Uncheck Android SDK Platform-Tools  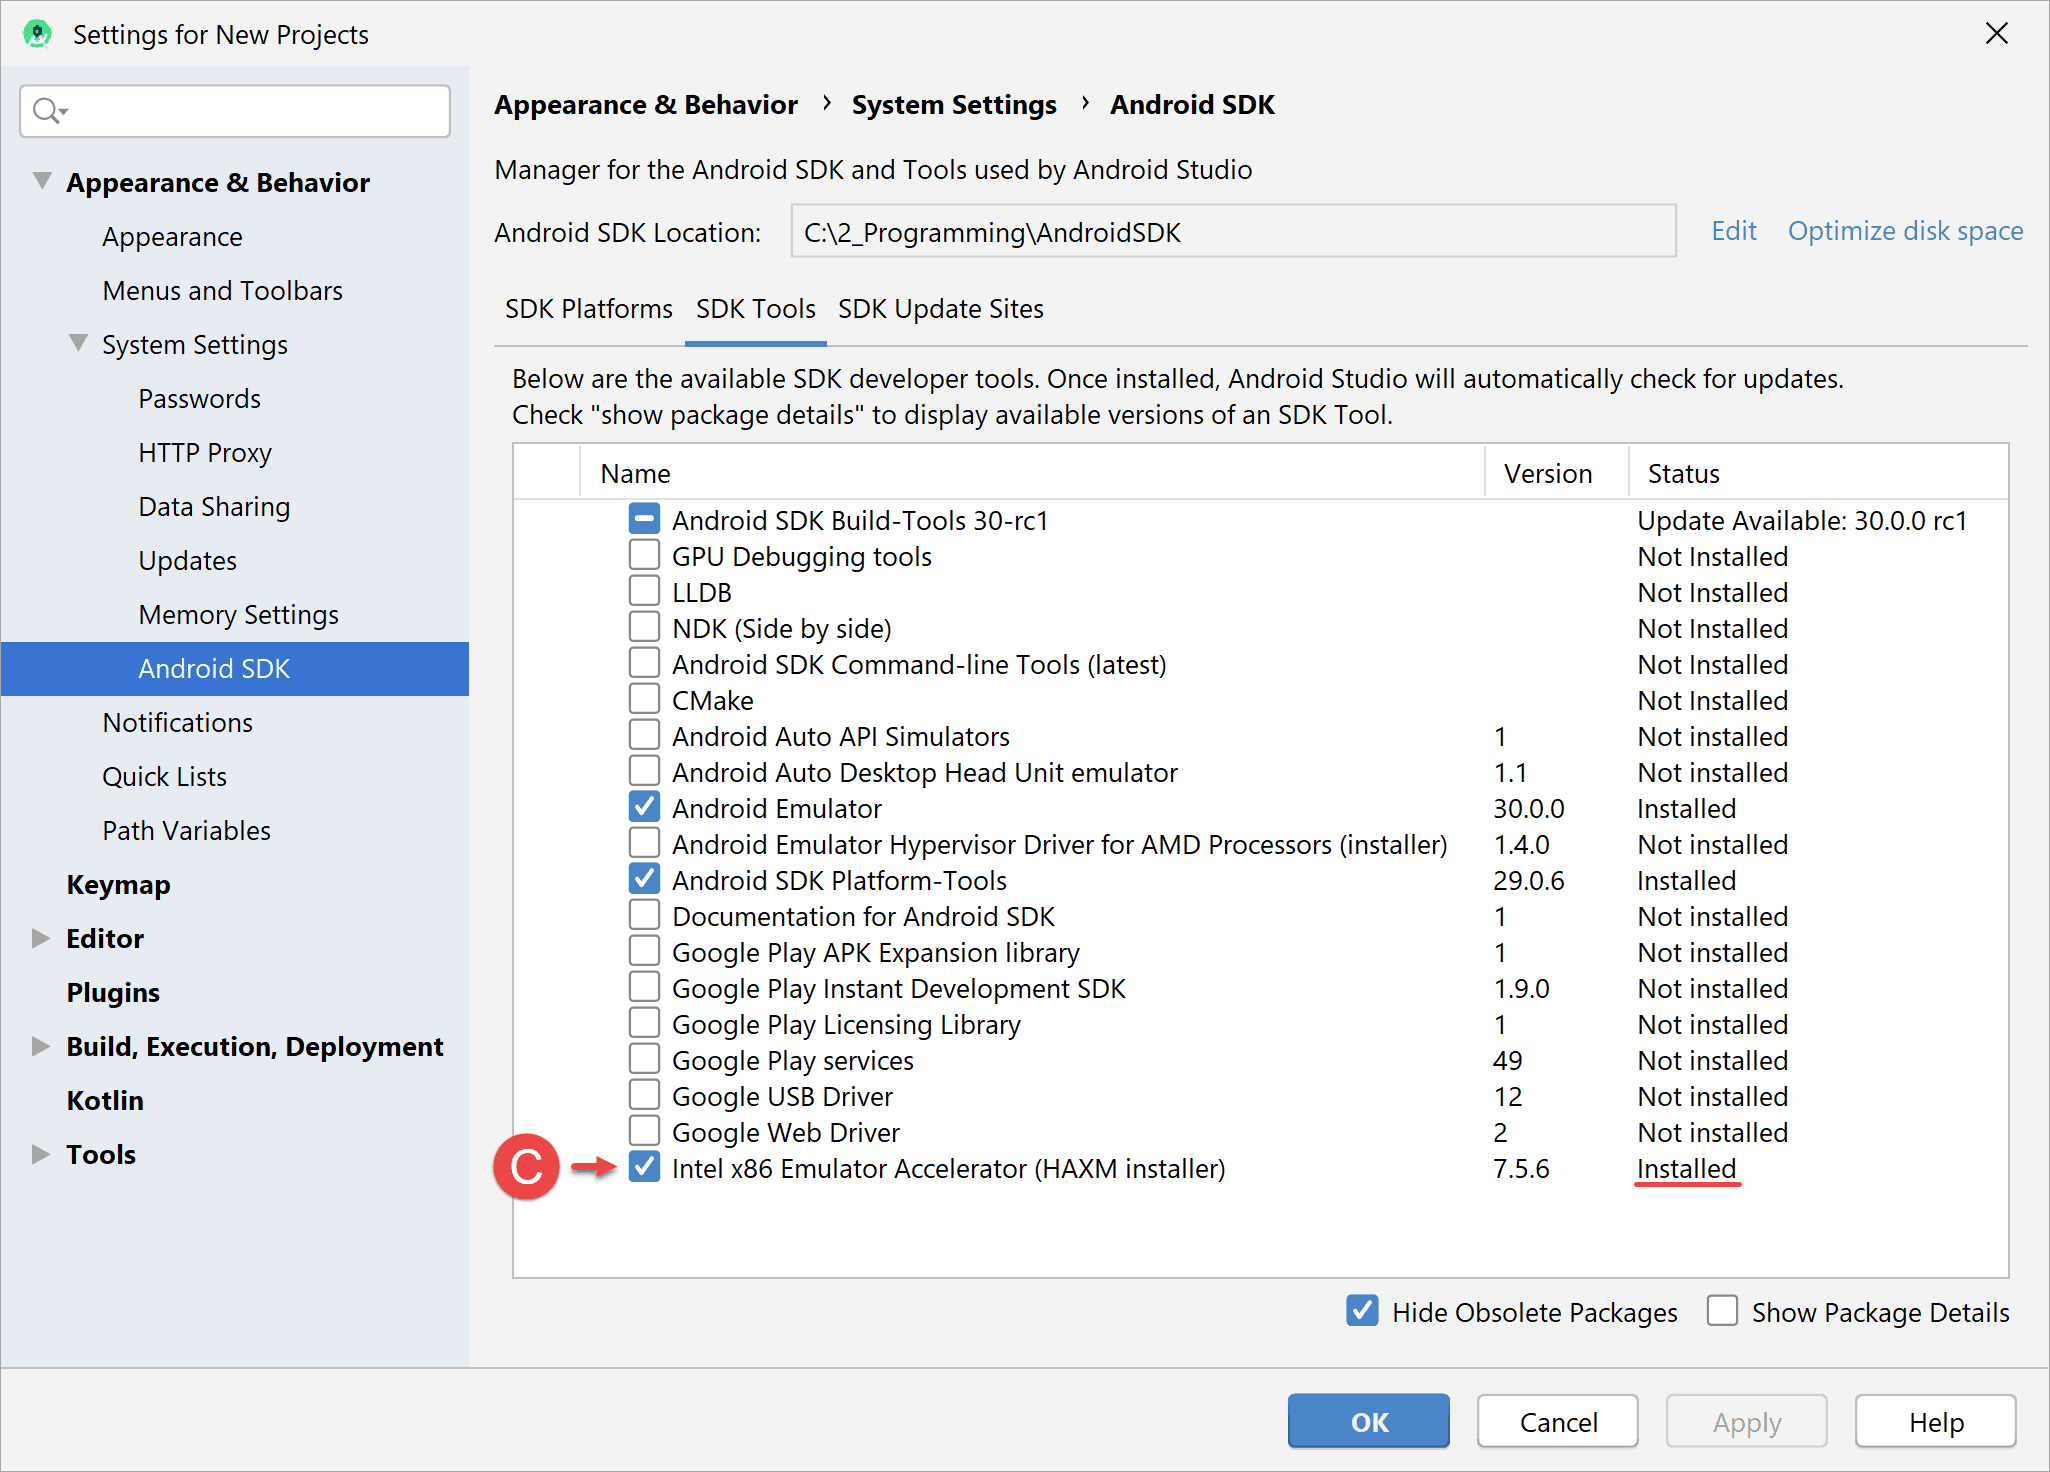click(x=645, y=879)
